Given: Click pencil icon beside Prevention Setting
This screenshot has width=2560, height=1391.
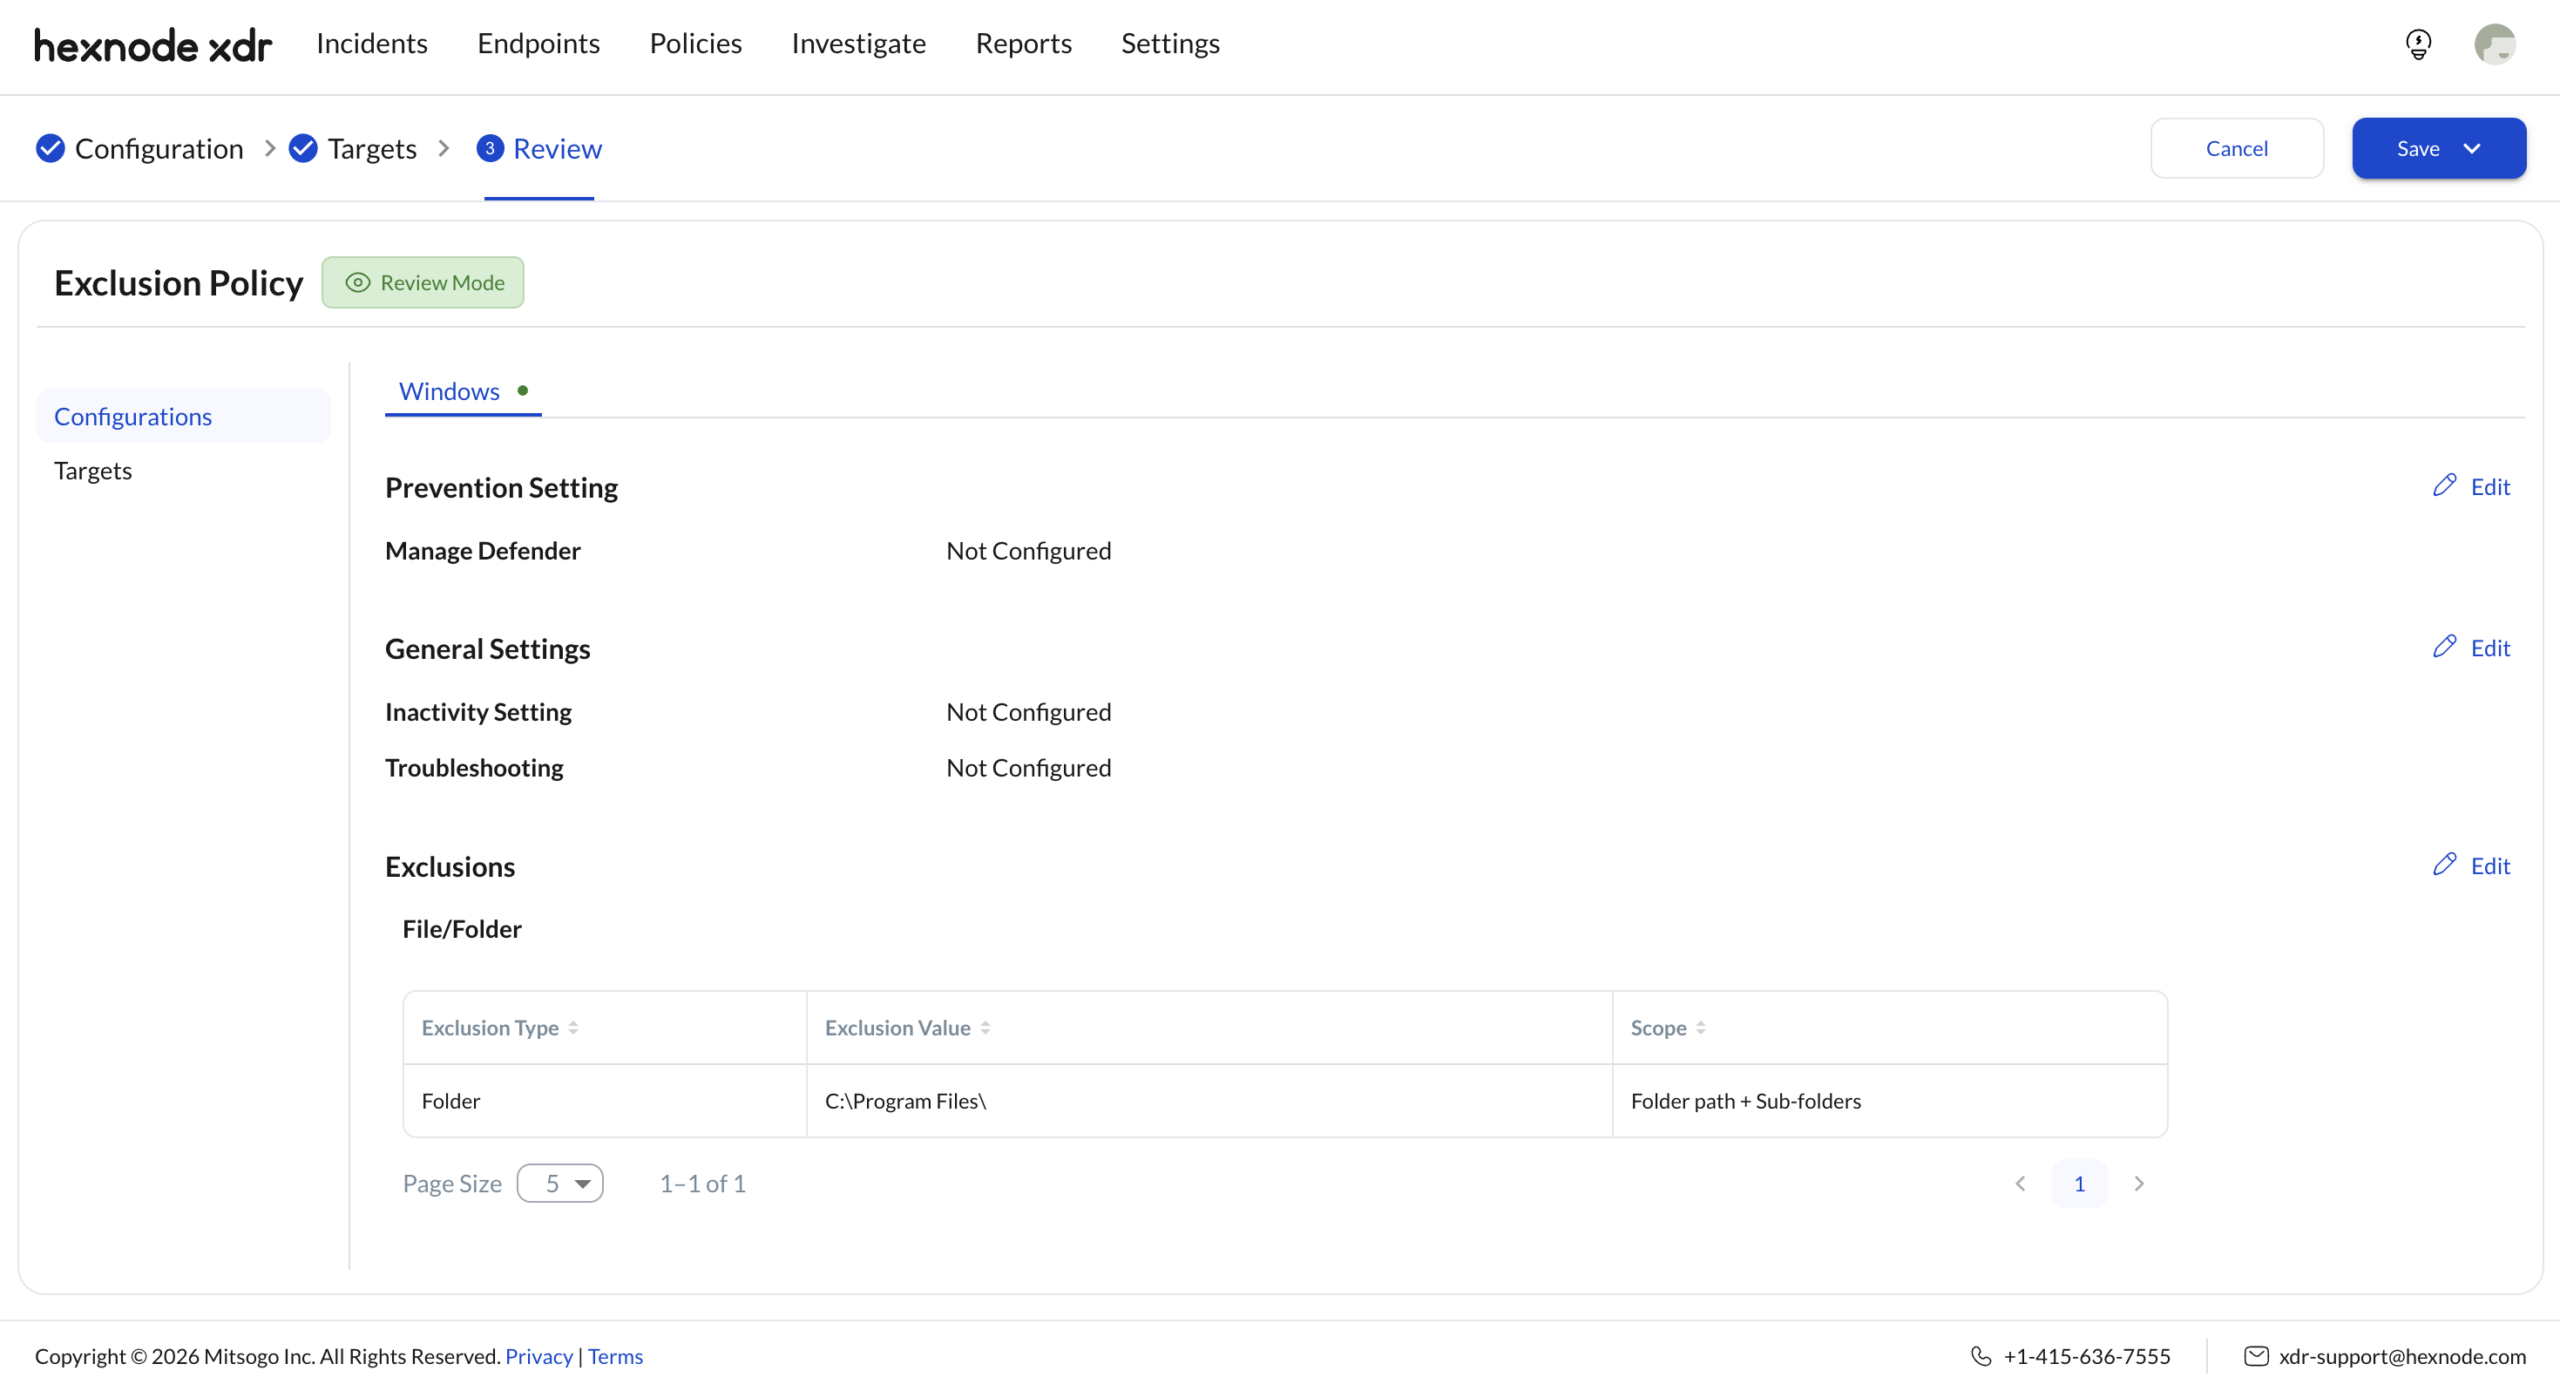Looking at the screenshot, I should 2444,486.
